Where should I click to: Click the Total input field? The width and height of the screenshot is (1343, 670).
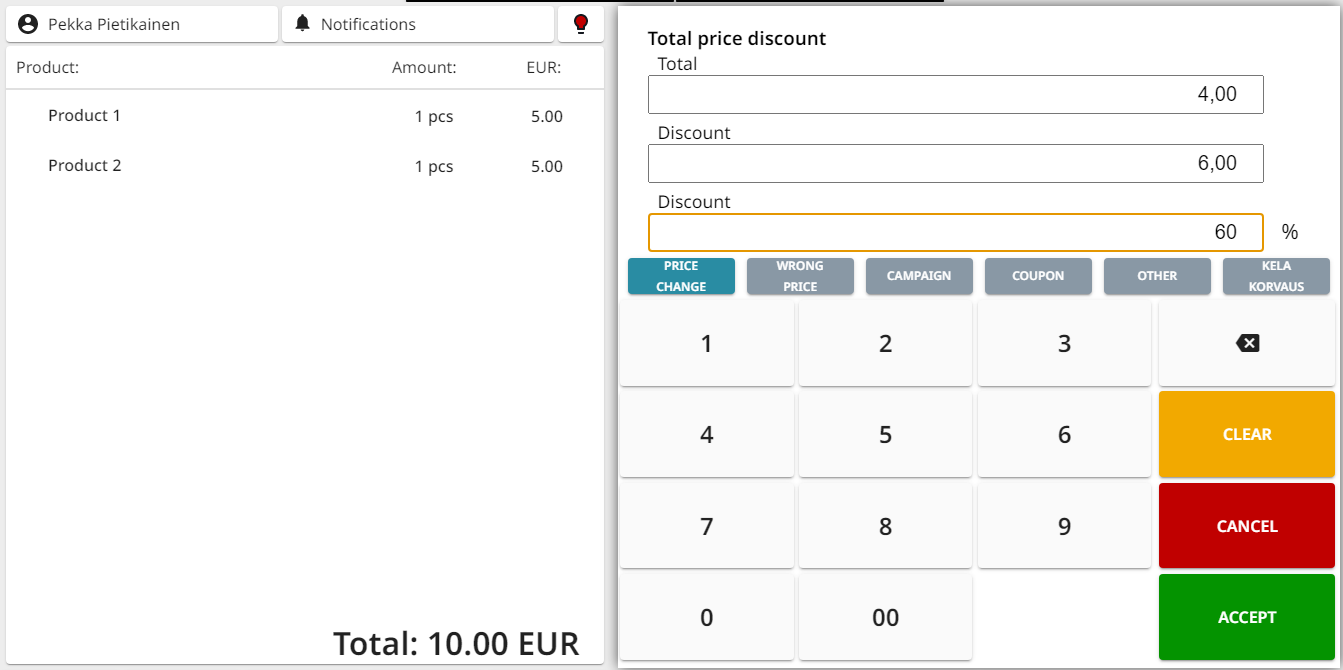pyautogui.click(x=955, y=94)
